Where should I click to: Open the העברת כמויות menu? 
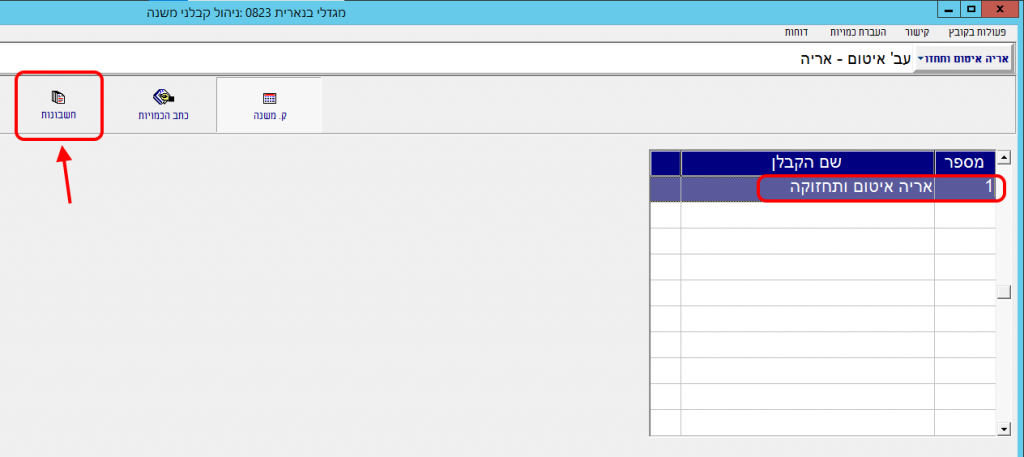tap(856, 33)
